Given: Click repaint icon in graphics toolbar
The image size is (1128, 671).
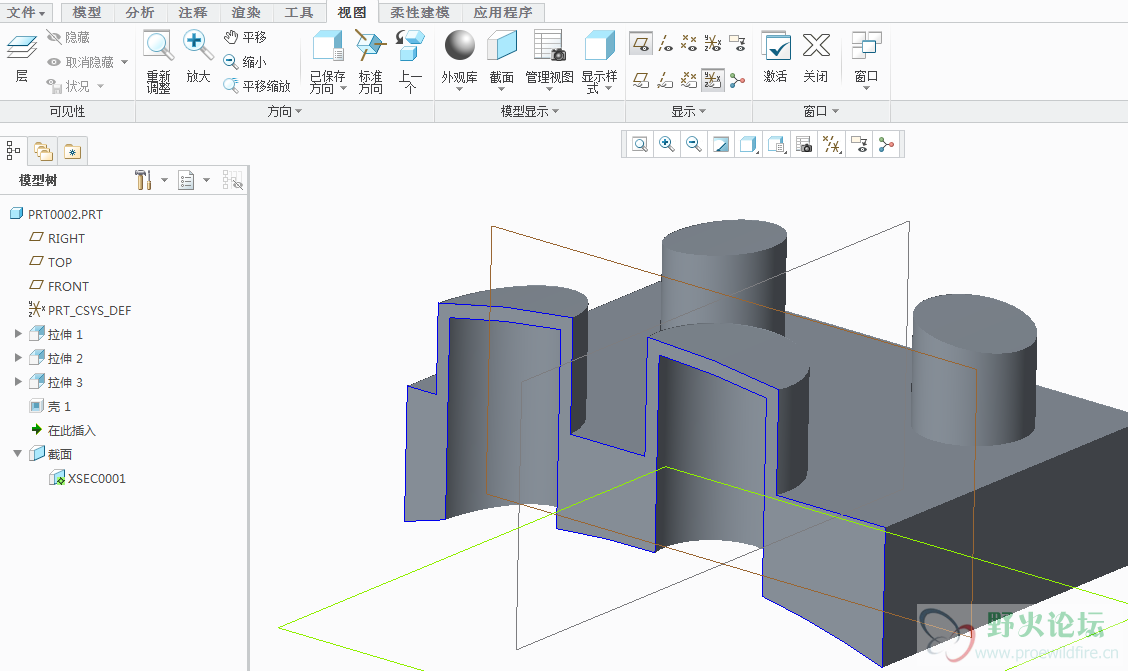Looking at the screenshot, I should tap(721, 145).
